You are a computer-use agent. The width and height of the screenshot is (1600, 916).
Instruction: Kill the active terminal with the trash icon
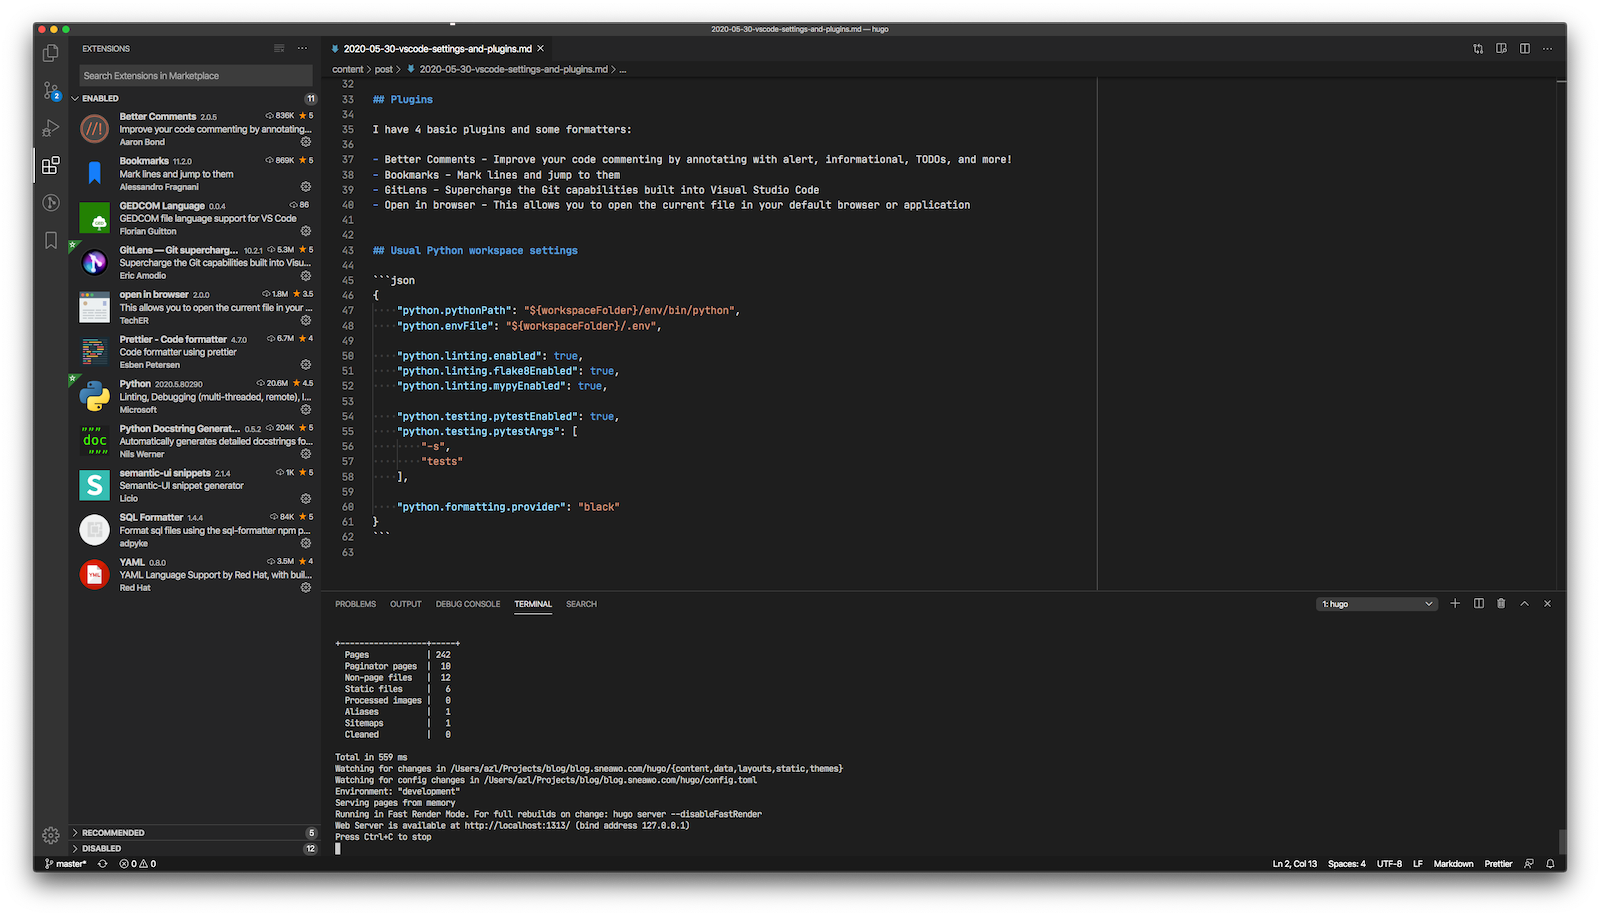(x=1500, y=603)
